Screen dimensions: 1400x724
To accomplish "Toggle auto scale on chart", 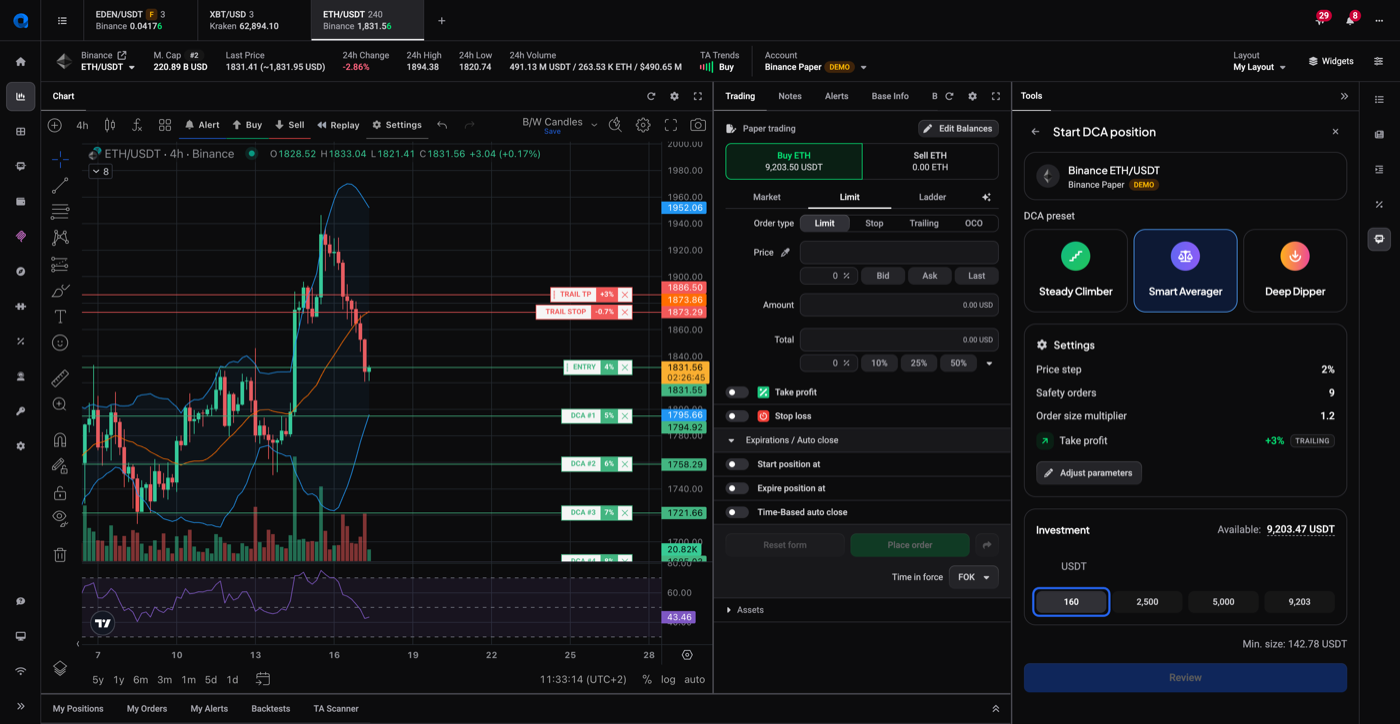I will [x=694, y=679].
